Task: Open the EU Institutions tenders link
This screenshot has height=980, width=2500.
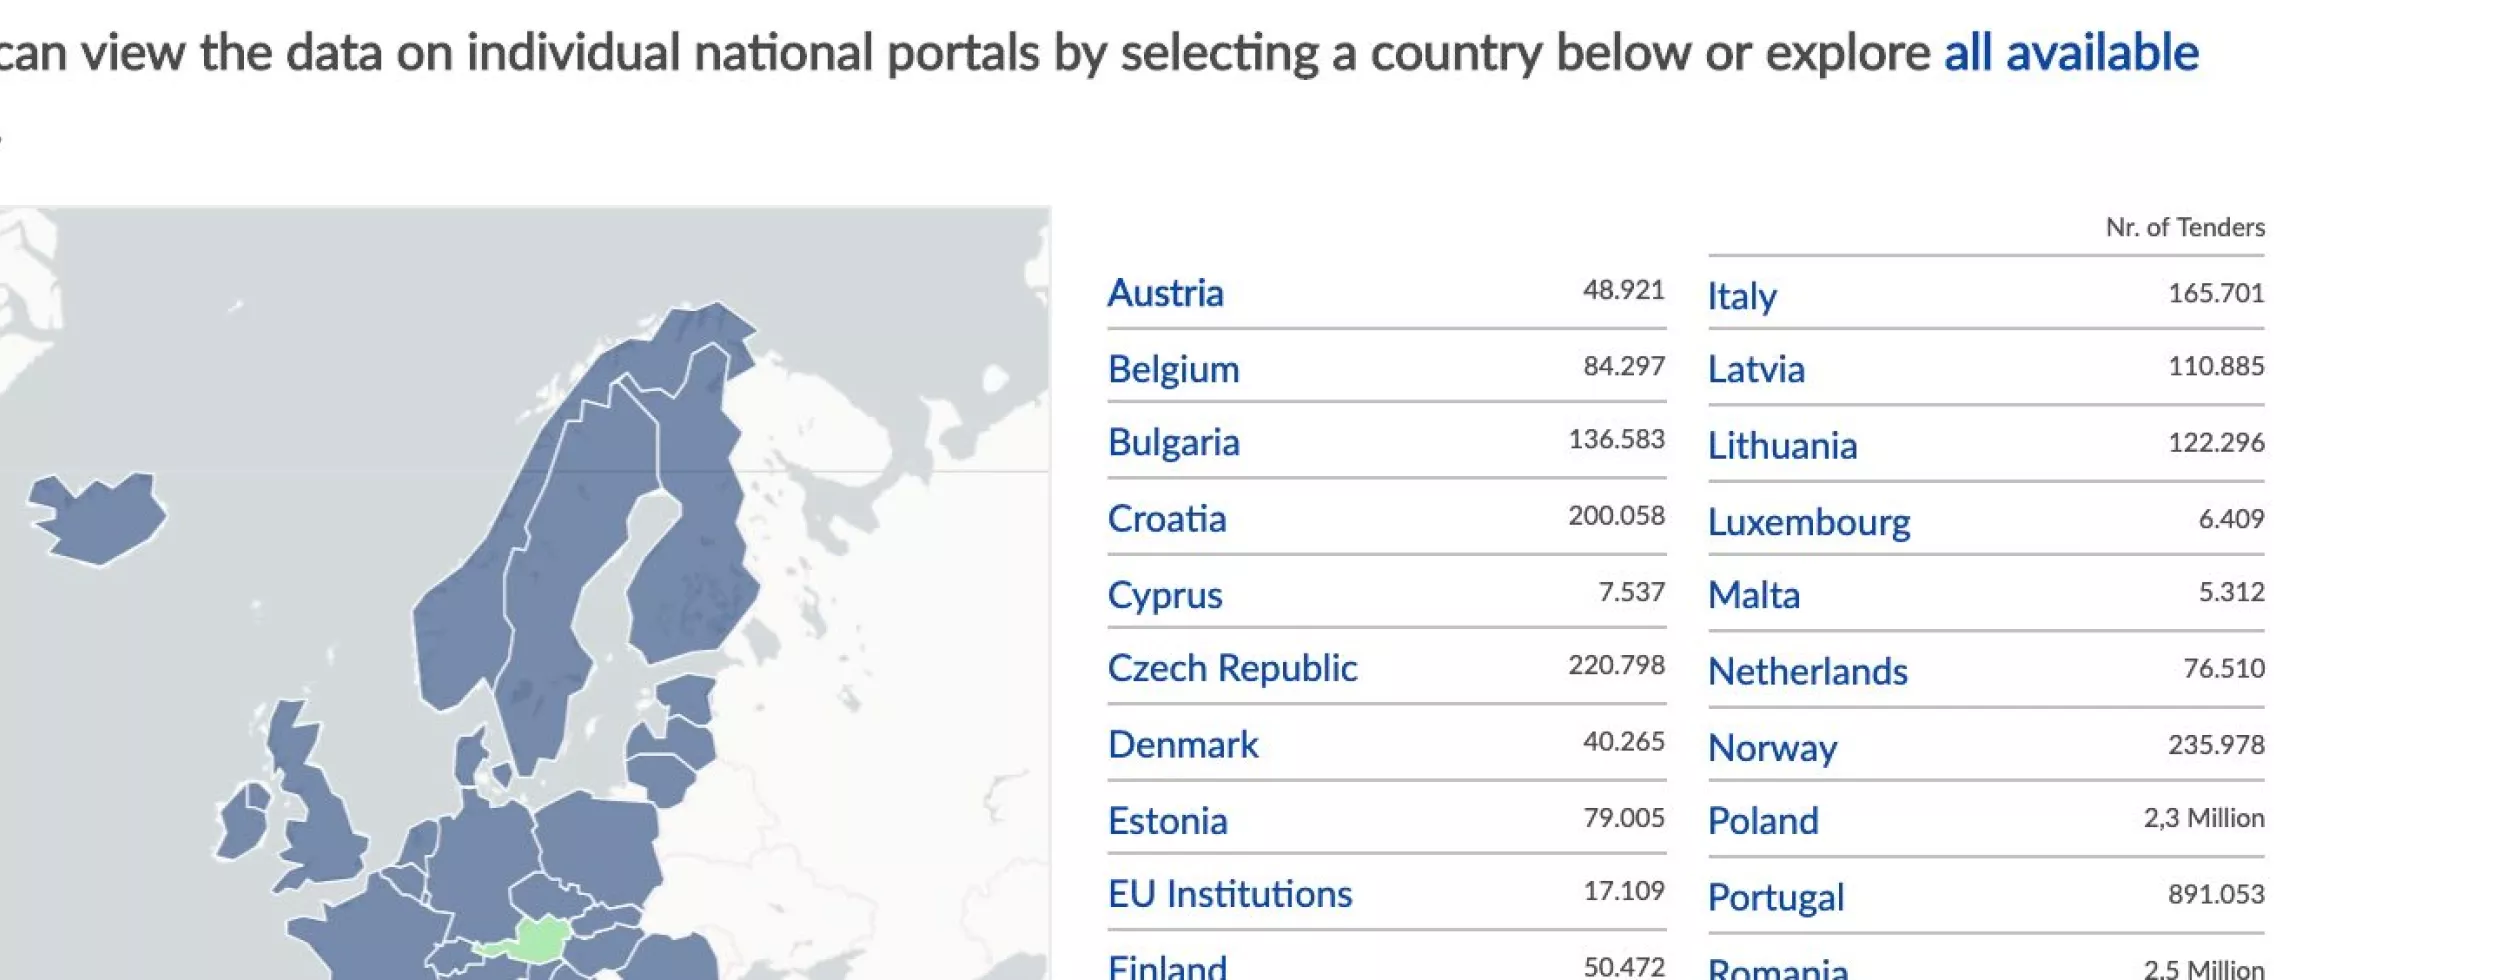Action: (x=1229, y=893)
